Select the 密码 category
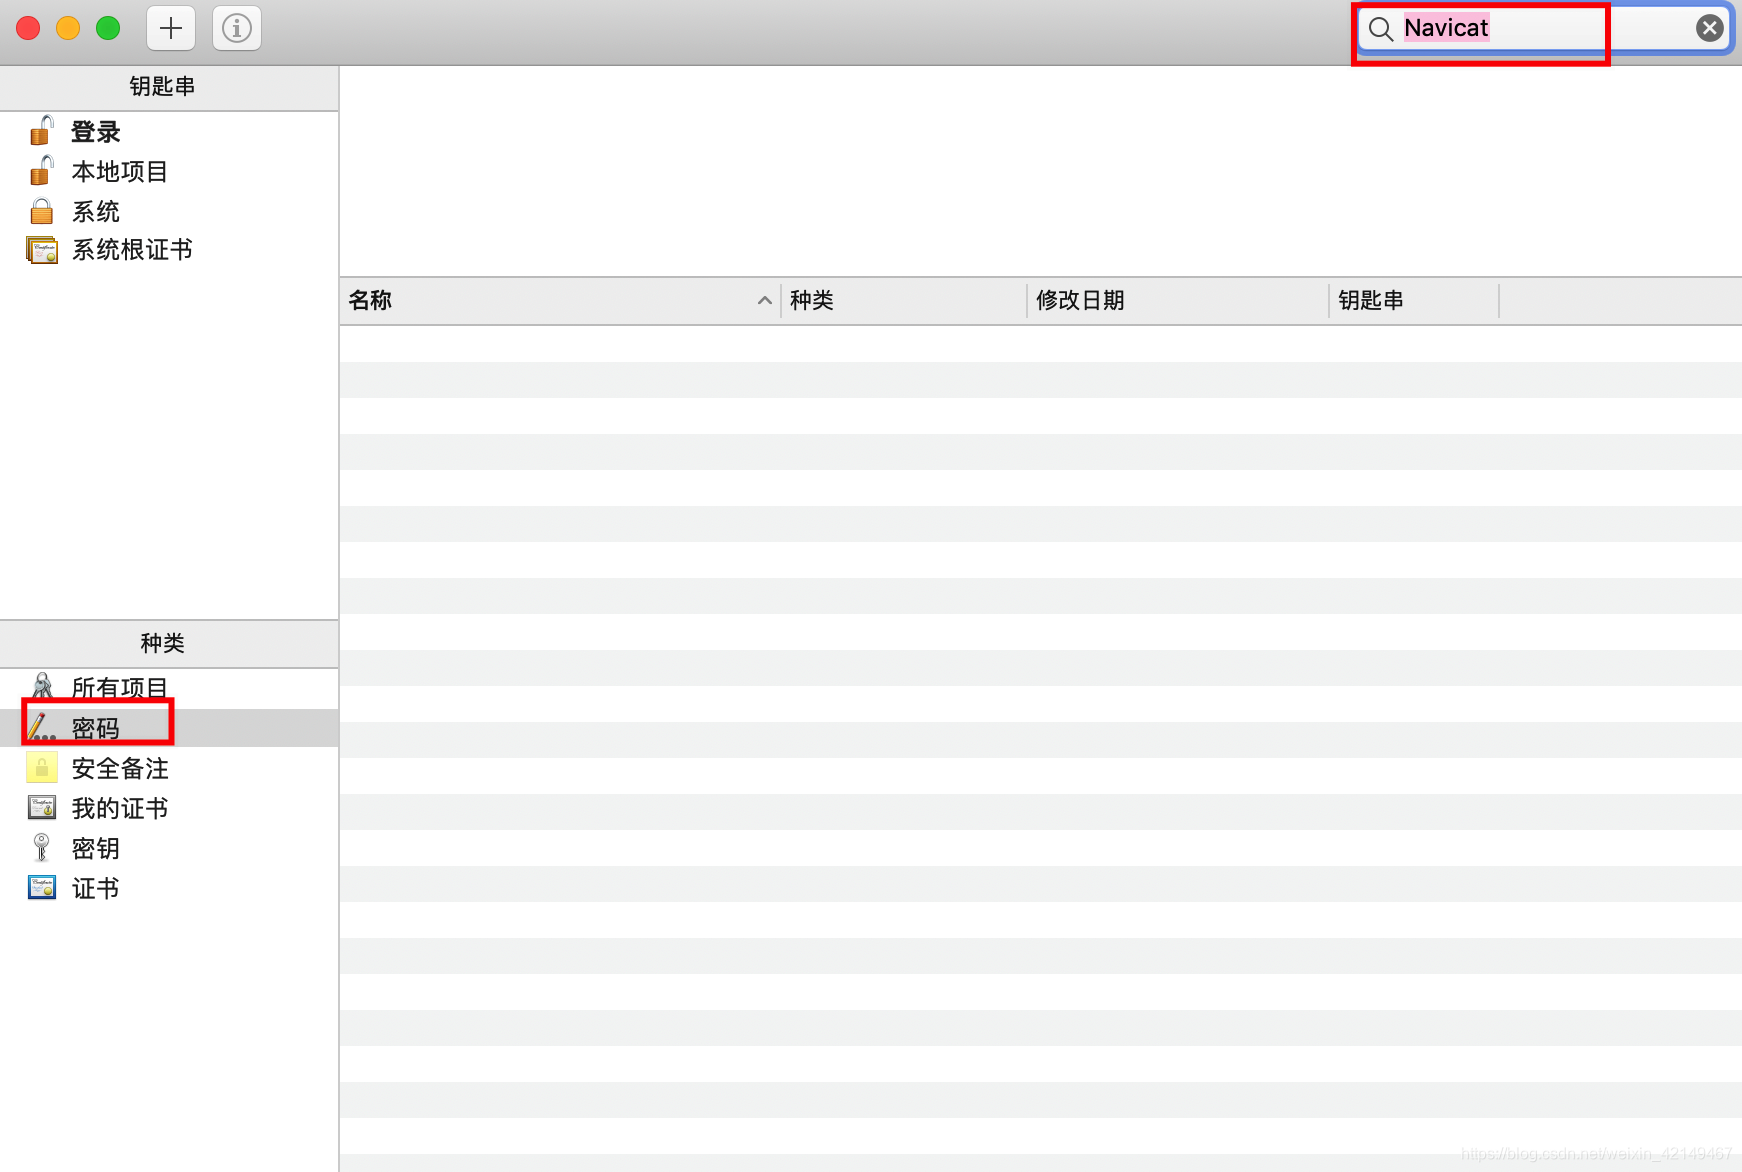Image resolution: width=1742 pixels, height=1172 pixels. point(169,728)
